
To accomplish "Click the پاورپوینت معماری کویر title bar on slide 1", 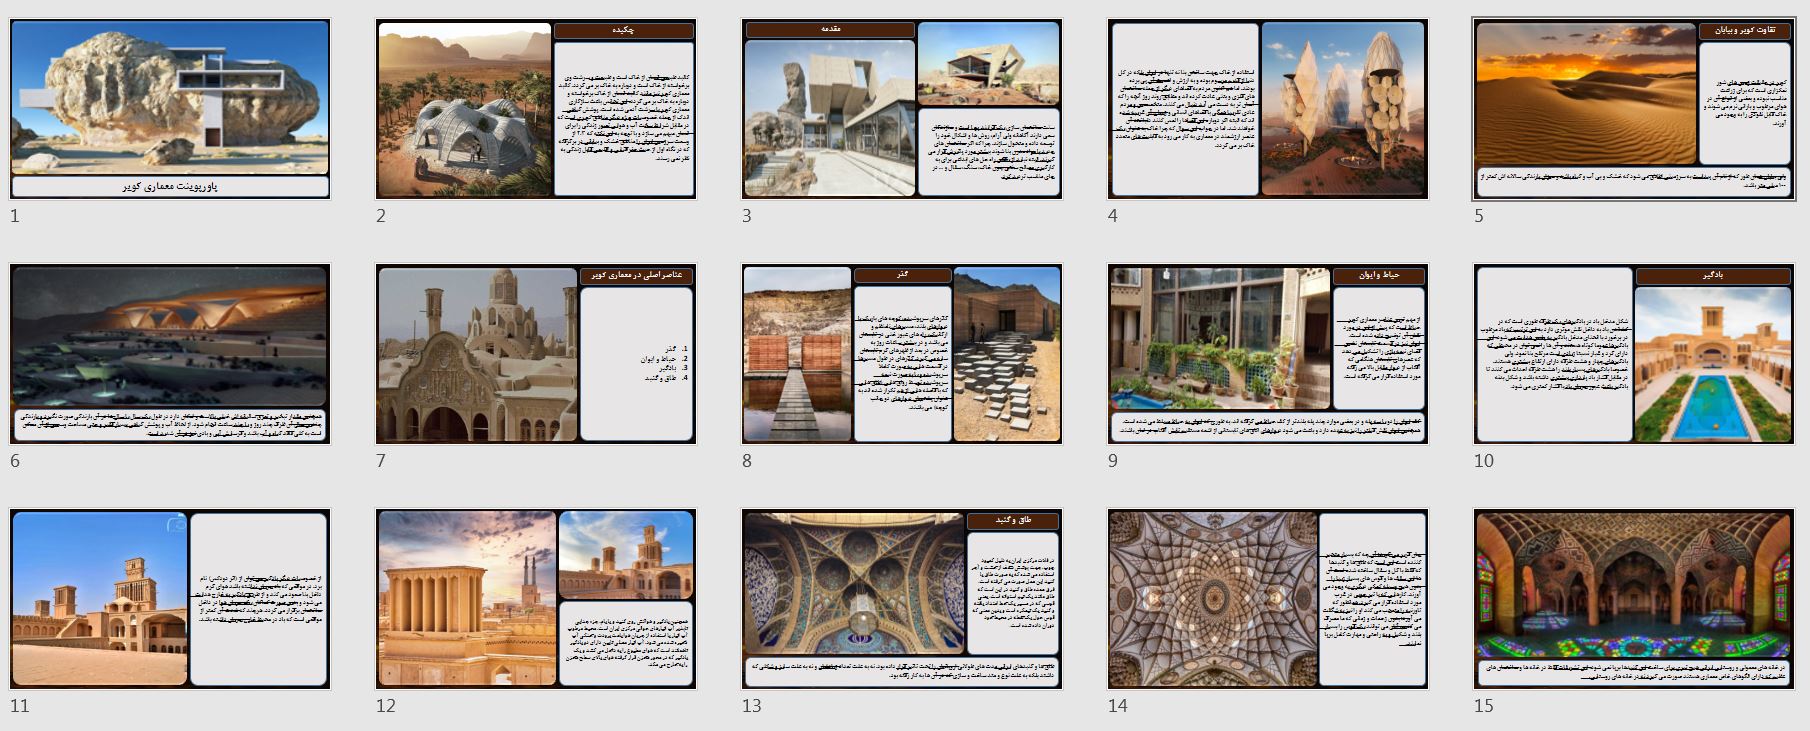I will coord(170,187).
